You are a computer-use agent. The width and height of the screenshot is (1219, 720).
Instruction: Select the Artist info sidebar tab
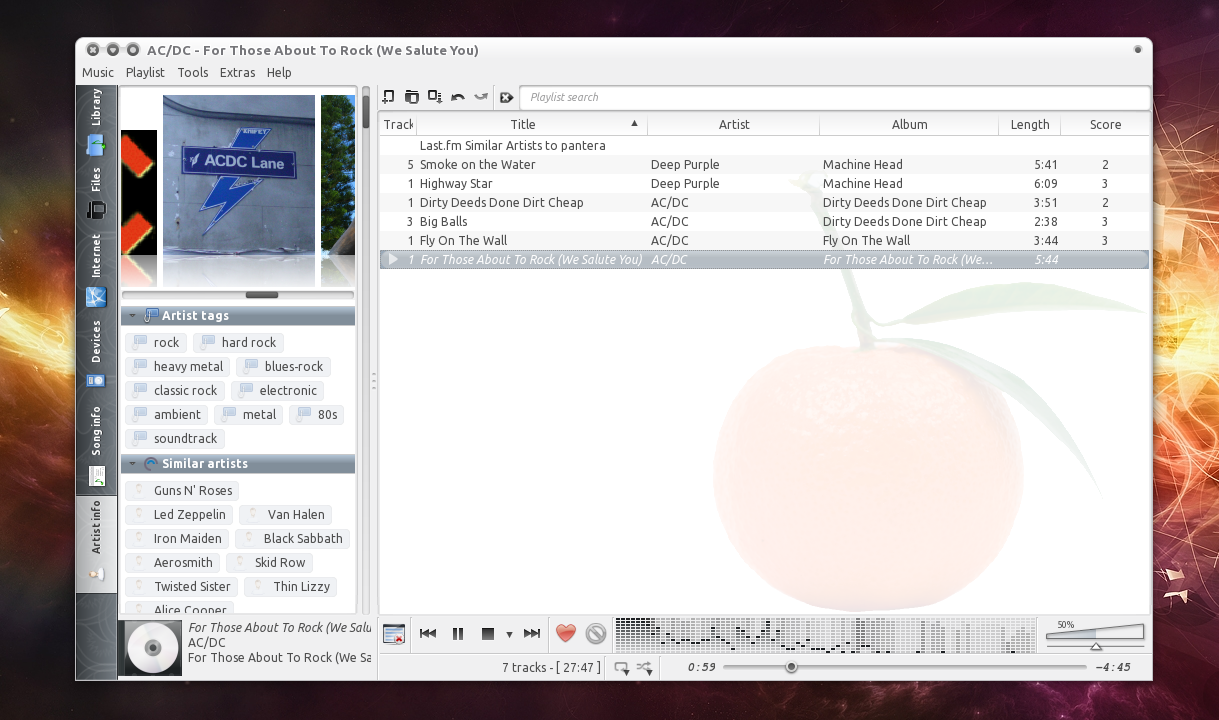(x=96, y=543)
